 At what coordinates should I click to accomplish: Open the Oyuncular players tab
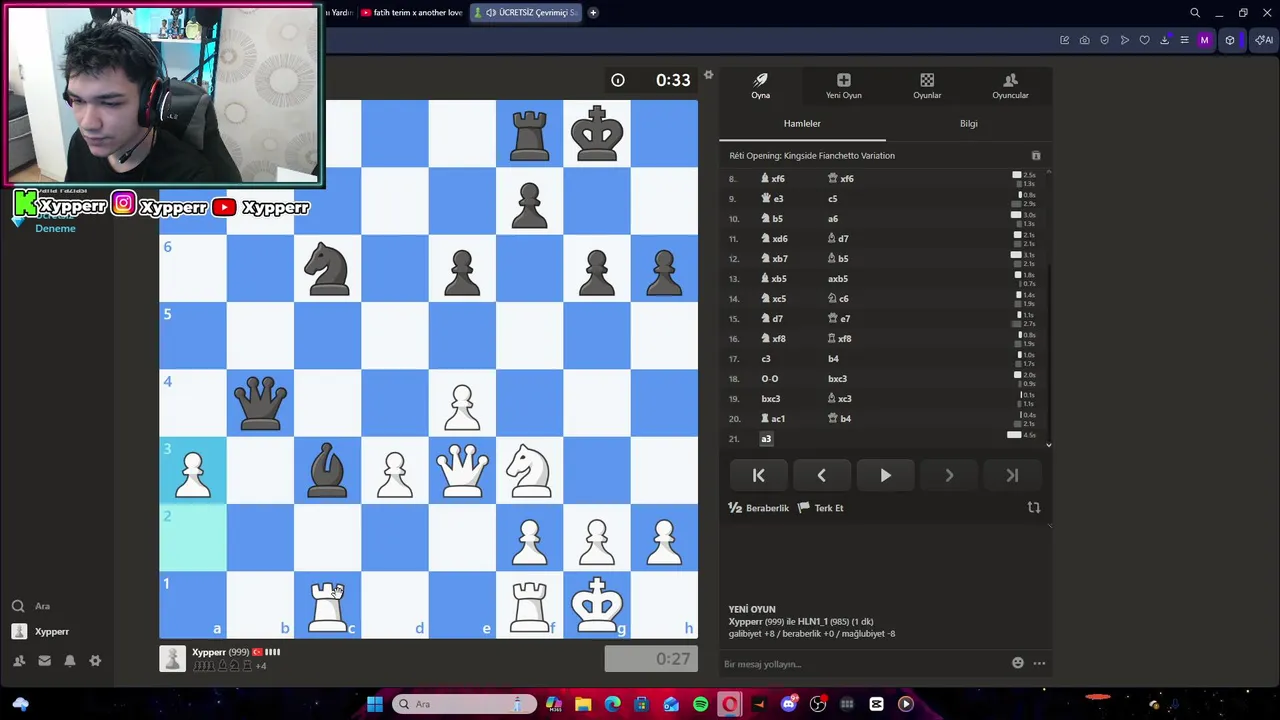click(1010, 86)
